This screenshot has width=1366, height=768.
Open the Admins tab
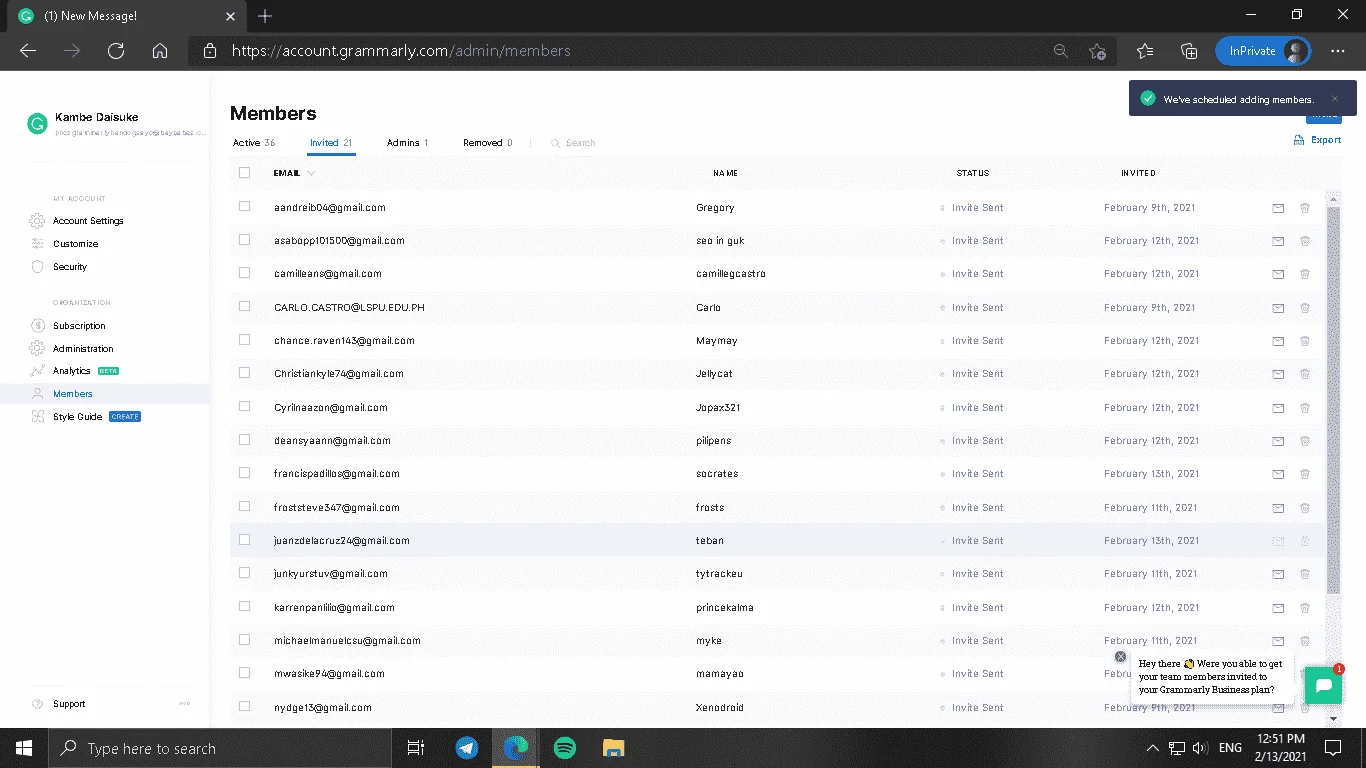[x=407, y=143]
